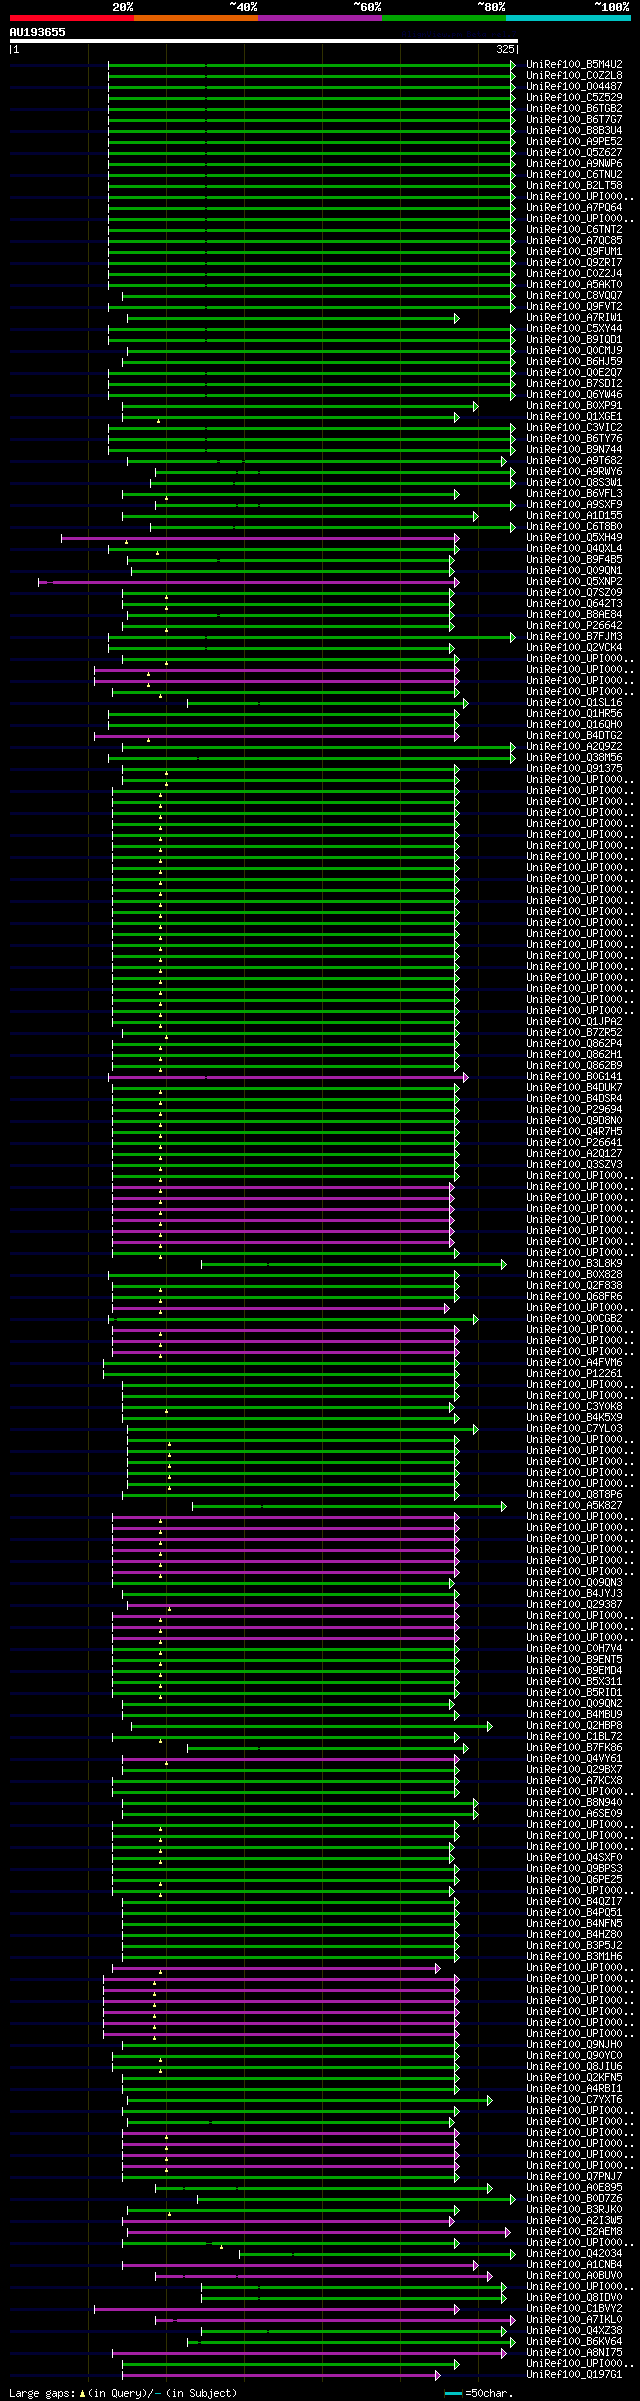Select hit UniRef100_B4DUK7
Screen dimensions: 640x2401
[574, 1087]
